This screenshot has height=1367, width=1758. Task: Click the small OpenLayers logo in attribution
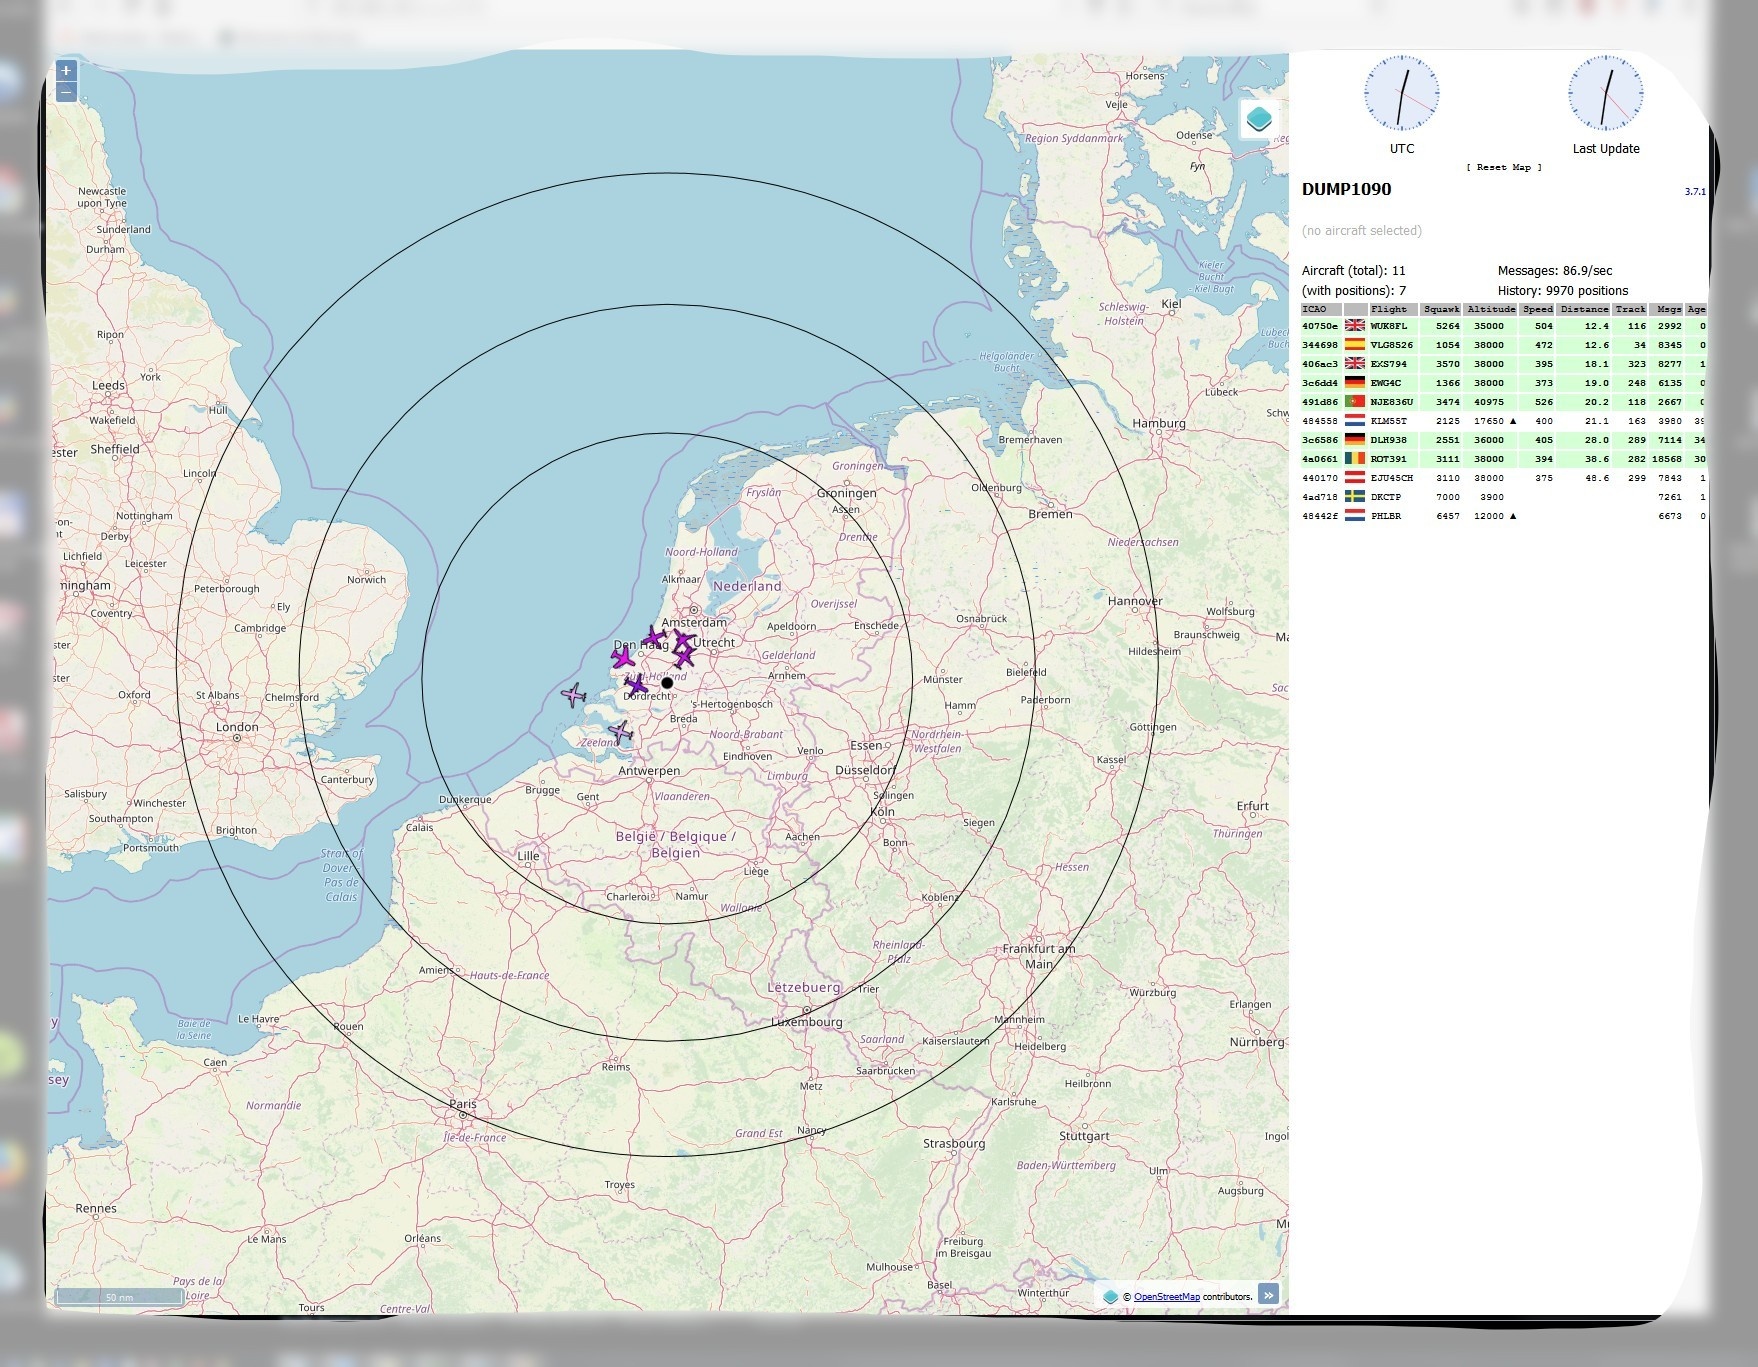[x=1110, y=1296]
